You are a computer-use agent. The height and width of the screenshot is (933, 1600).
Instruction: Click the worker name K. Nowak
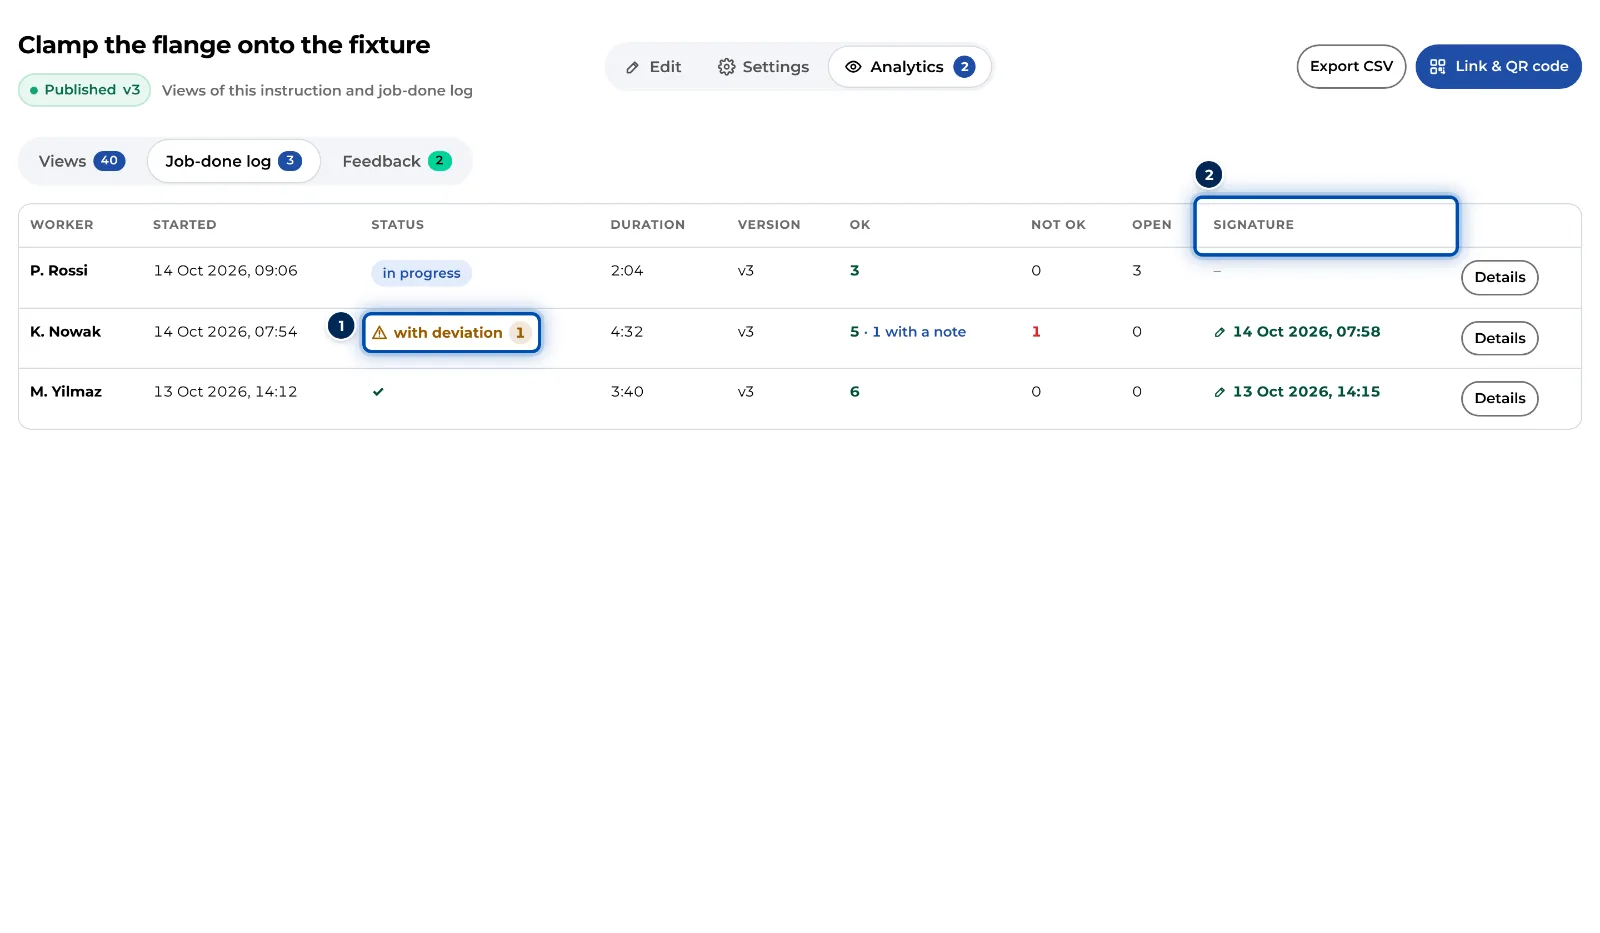coord(66,332)
